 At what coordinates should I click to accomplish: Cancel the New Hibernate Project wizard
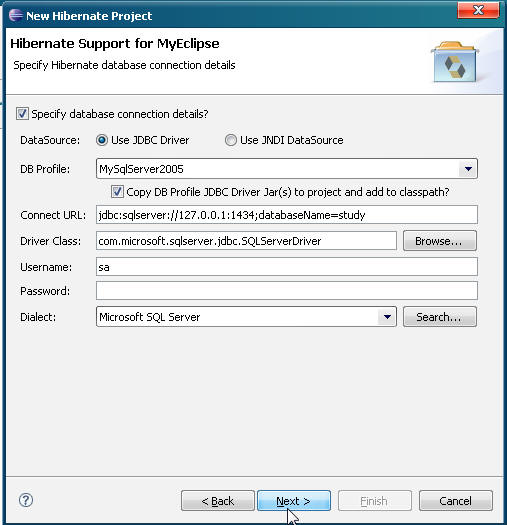[456, 501]
